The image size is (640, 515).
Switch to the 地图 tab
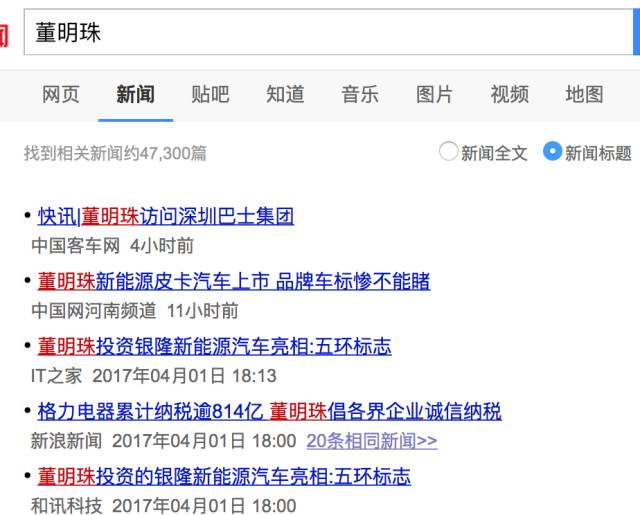584,94
